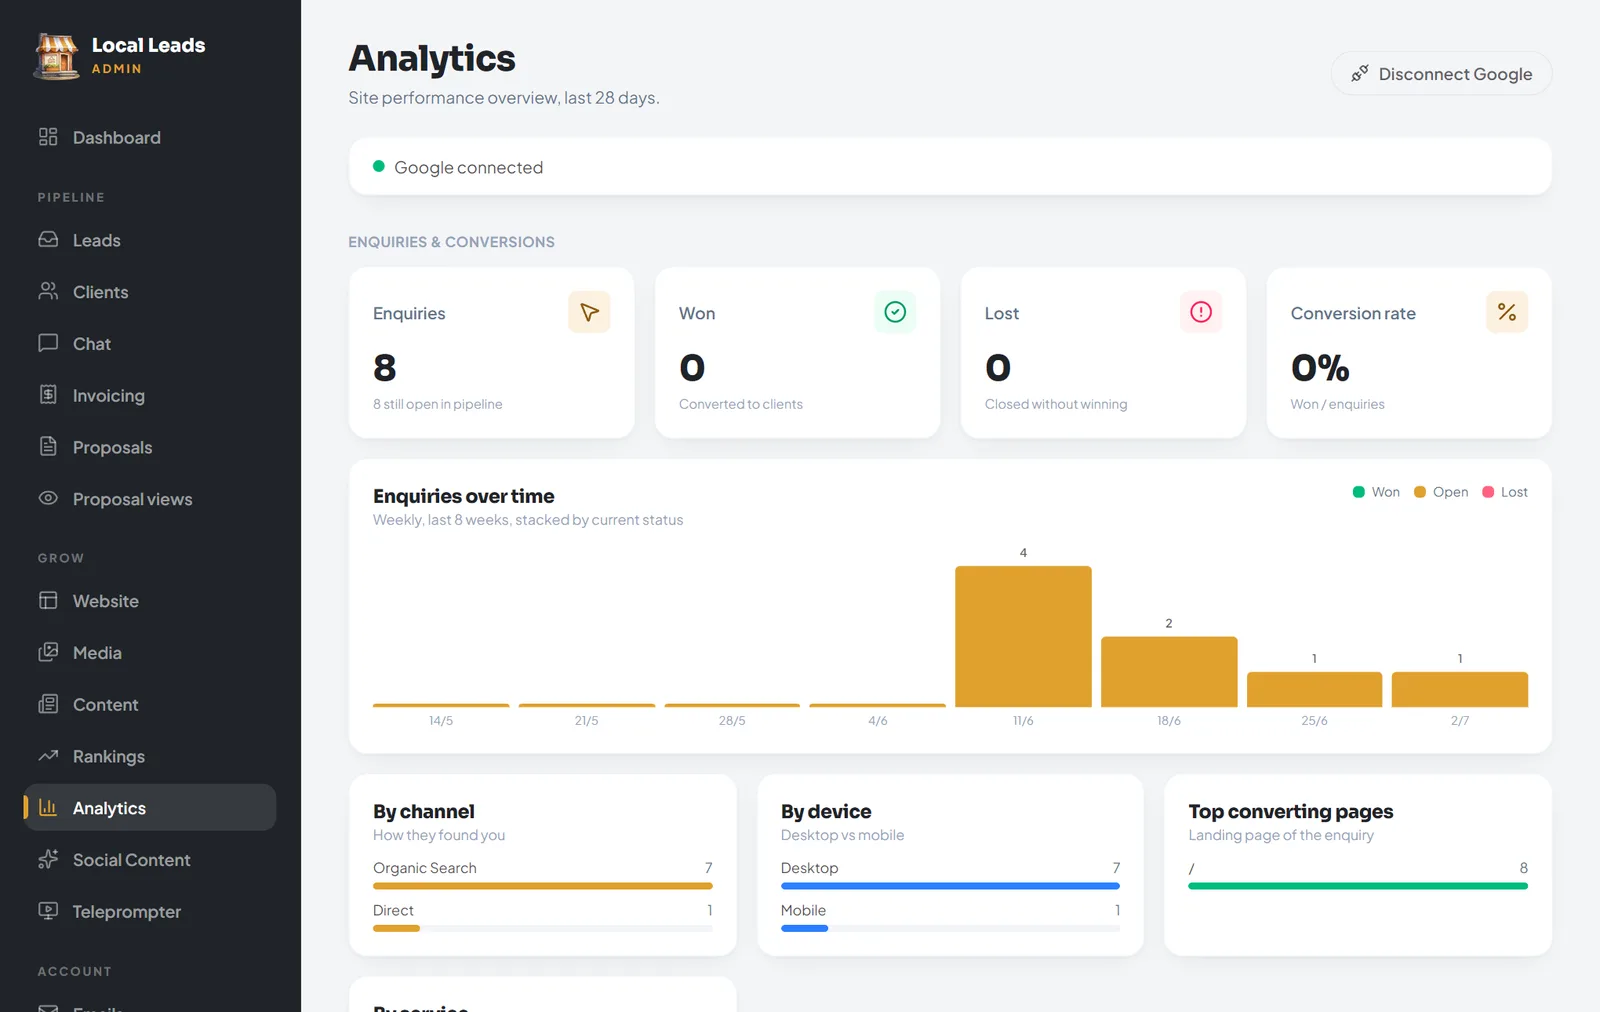
Task: Click the Mobile device row label
Action: (x=803, y=910)
